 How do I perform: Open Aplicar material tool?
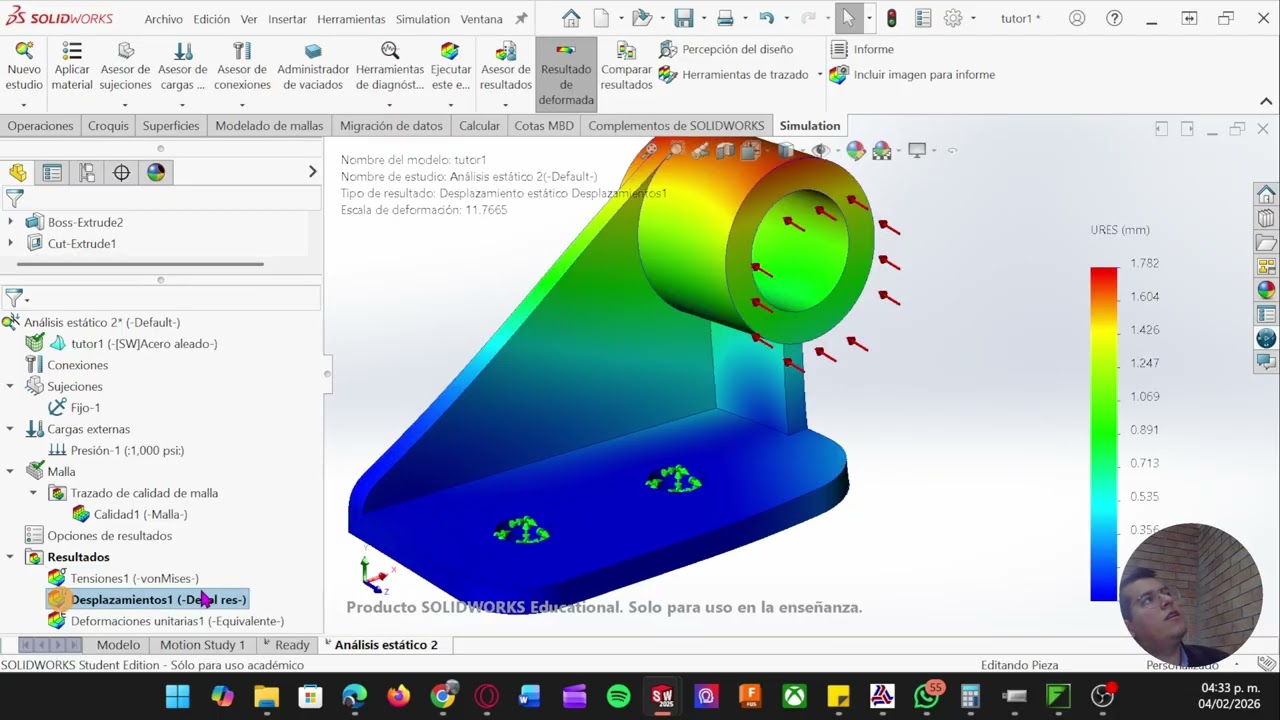coord(72,68)
